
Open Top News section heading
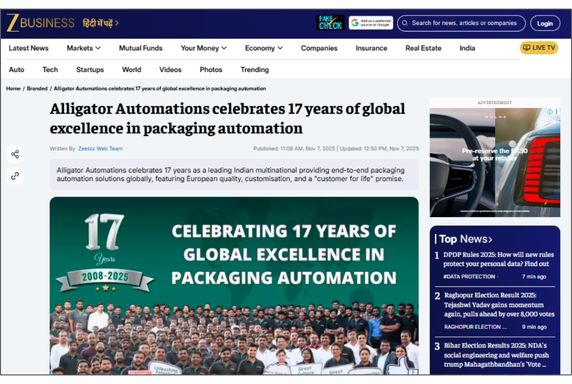pos(465,239)
